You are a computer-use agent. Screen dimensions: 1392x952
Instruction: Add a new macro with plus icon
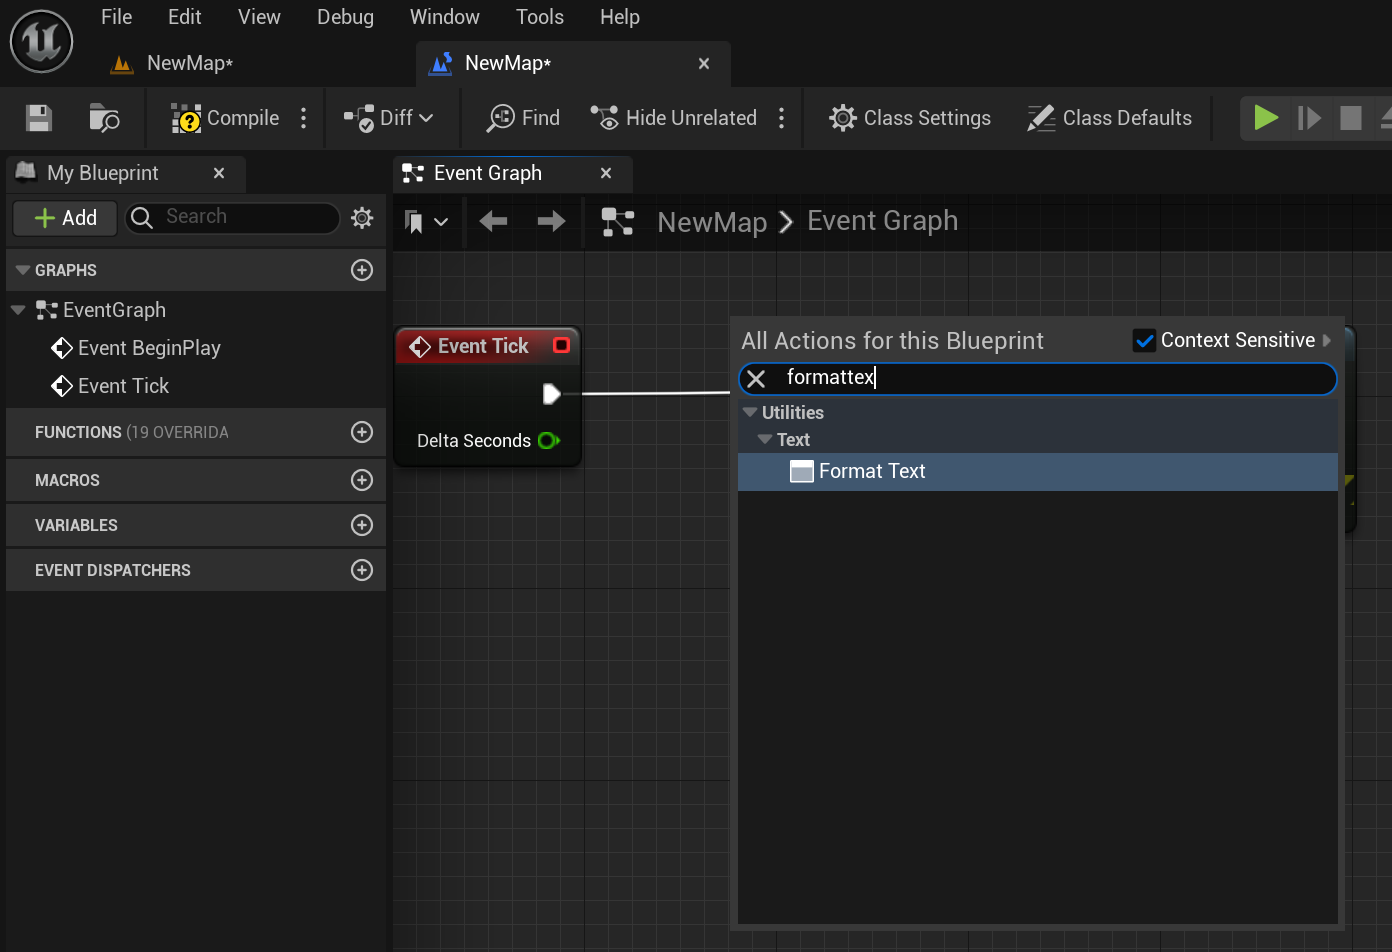pos(362,480)
